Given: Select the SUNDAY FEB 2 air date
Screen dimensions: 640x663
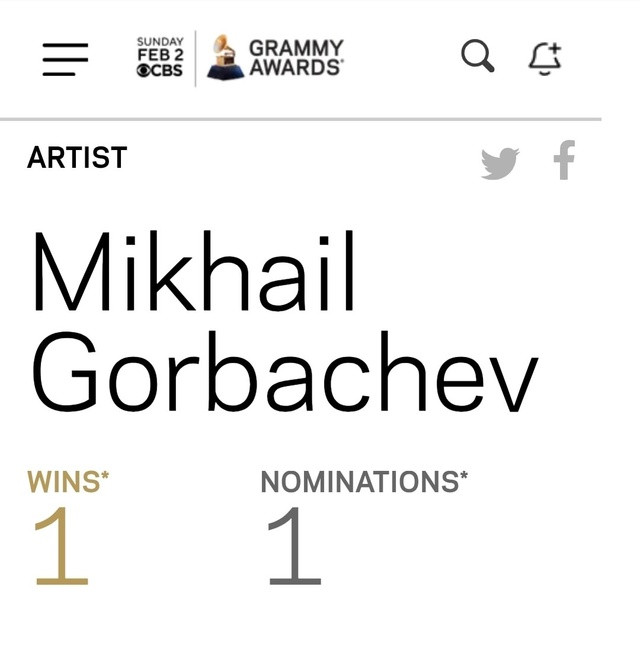Looking at the screenshot, I should [x=160, y=50].
